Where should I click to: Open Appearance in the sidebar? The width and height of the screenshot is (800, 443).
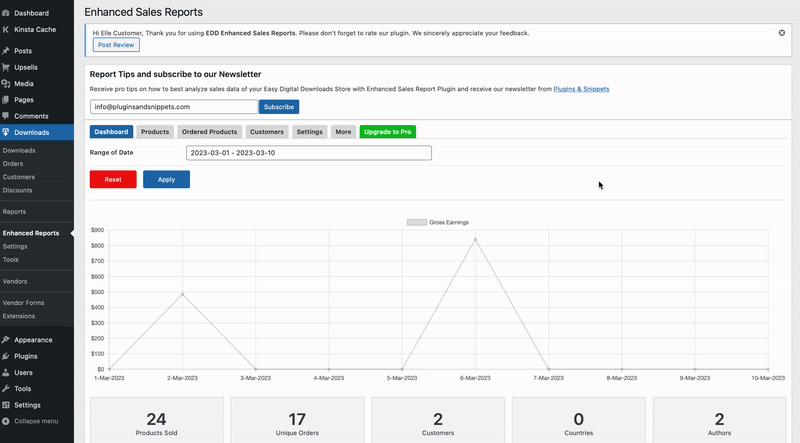tap(33, 340)
